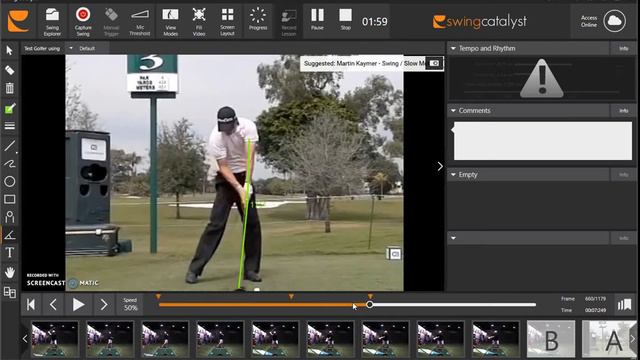Click the third orange timeline marker
Screen dimensions: 640x360
coord(370,297)
